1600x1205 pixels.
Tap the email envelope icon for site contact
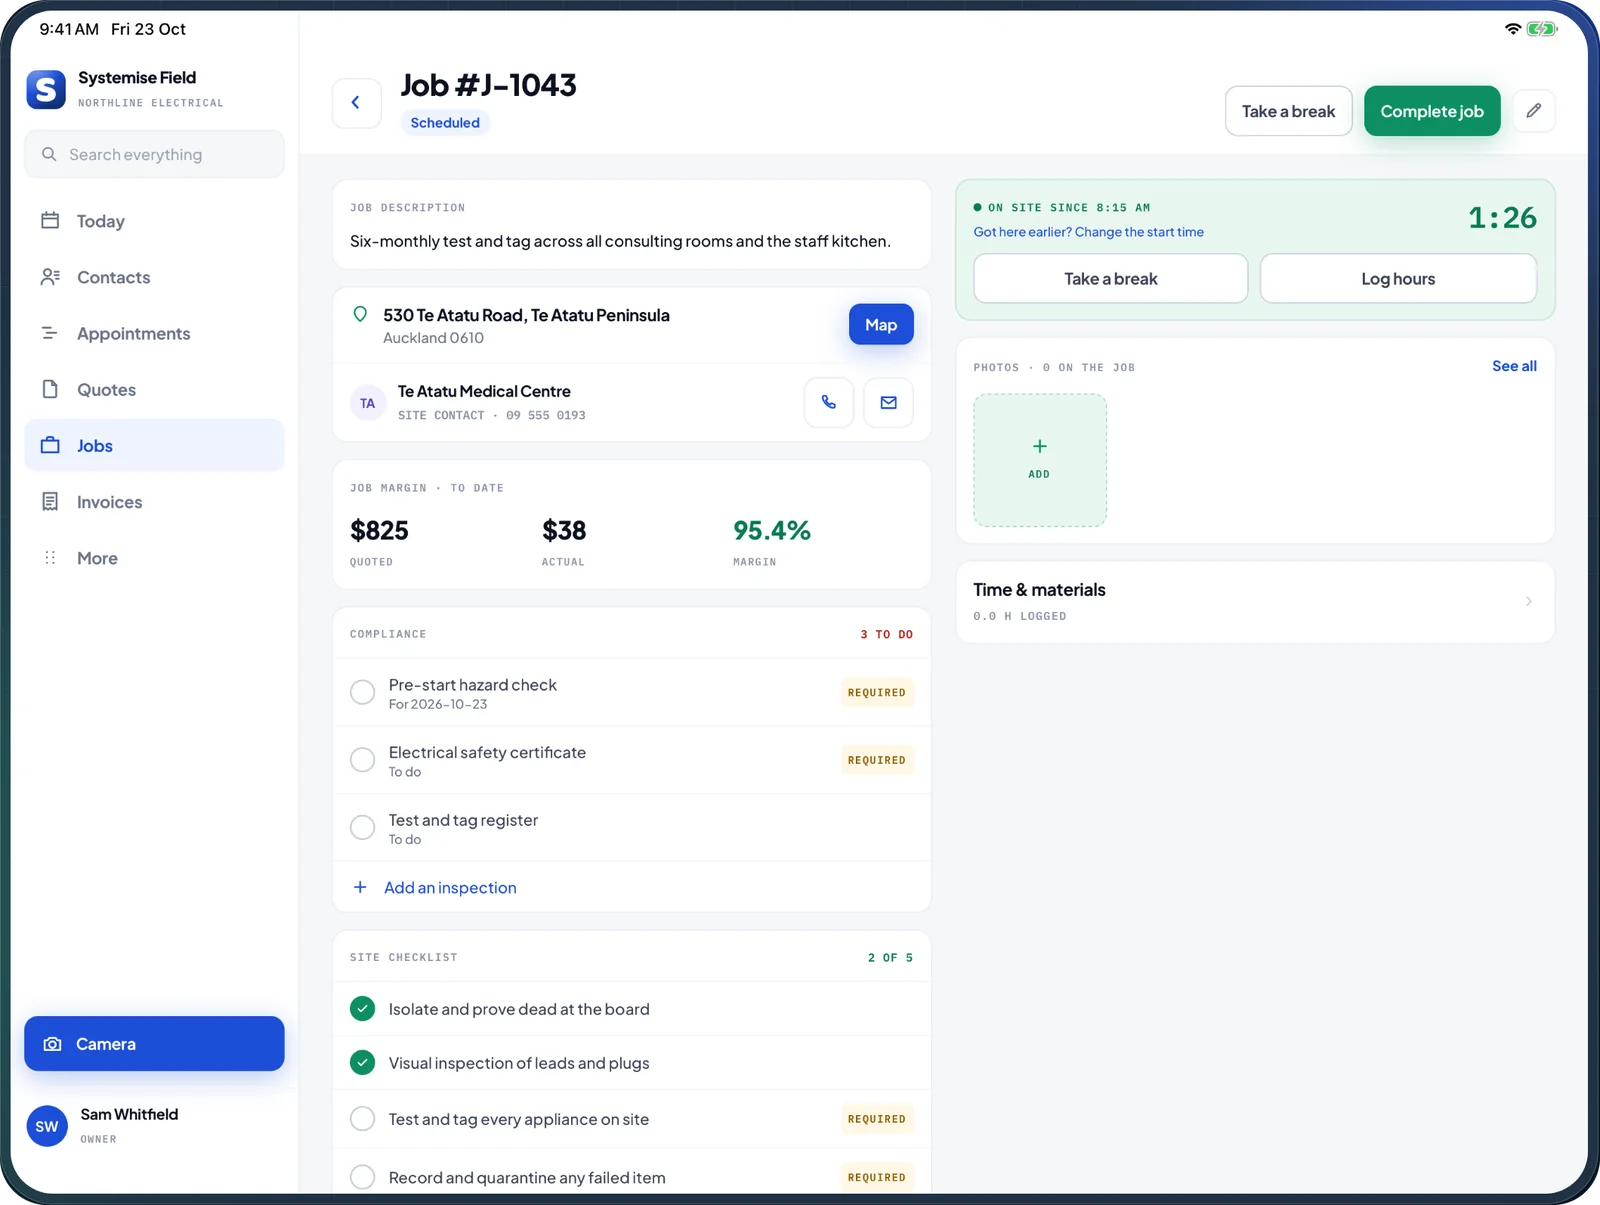pos(888,402)
